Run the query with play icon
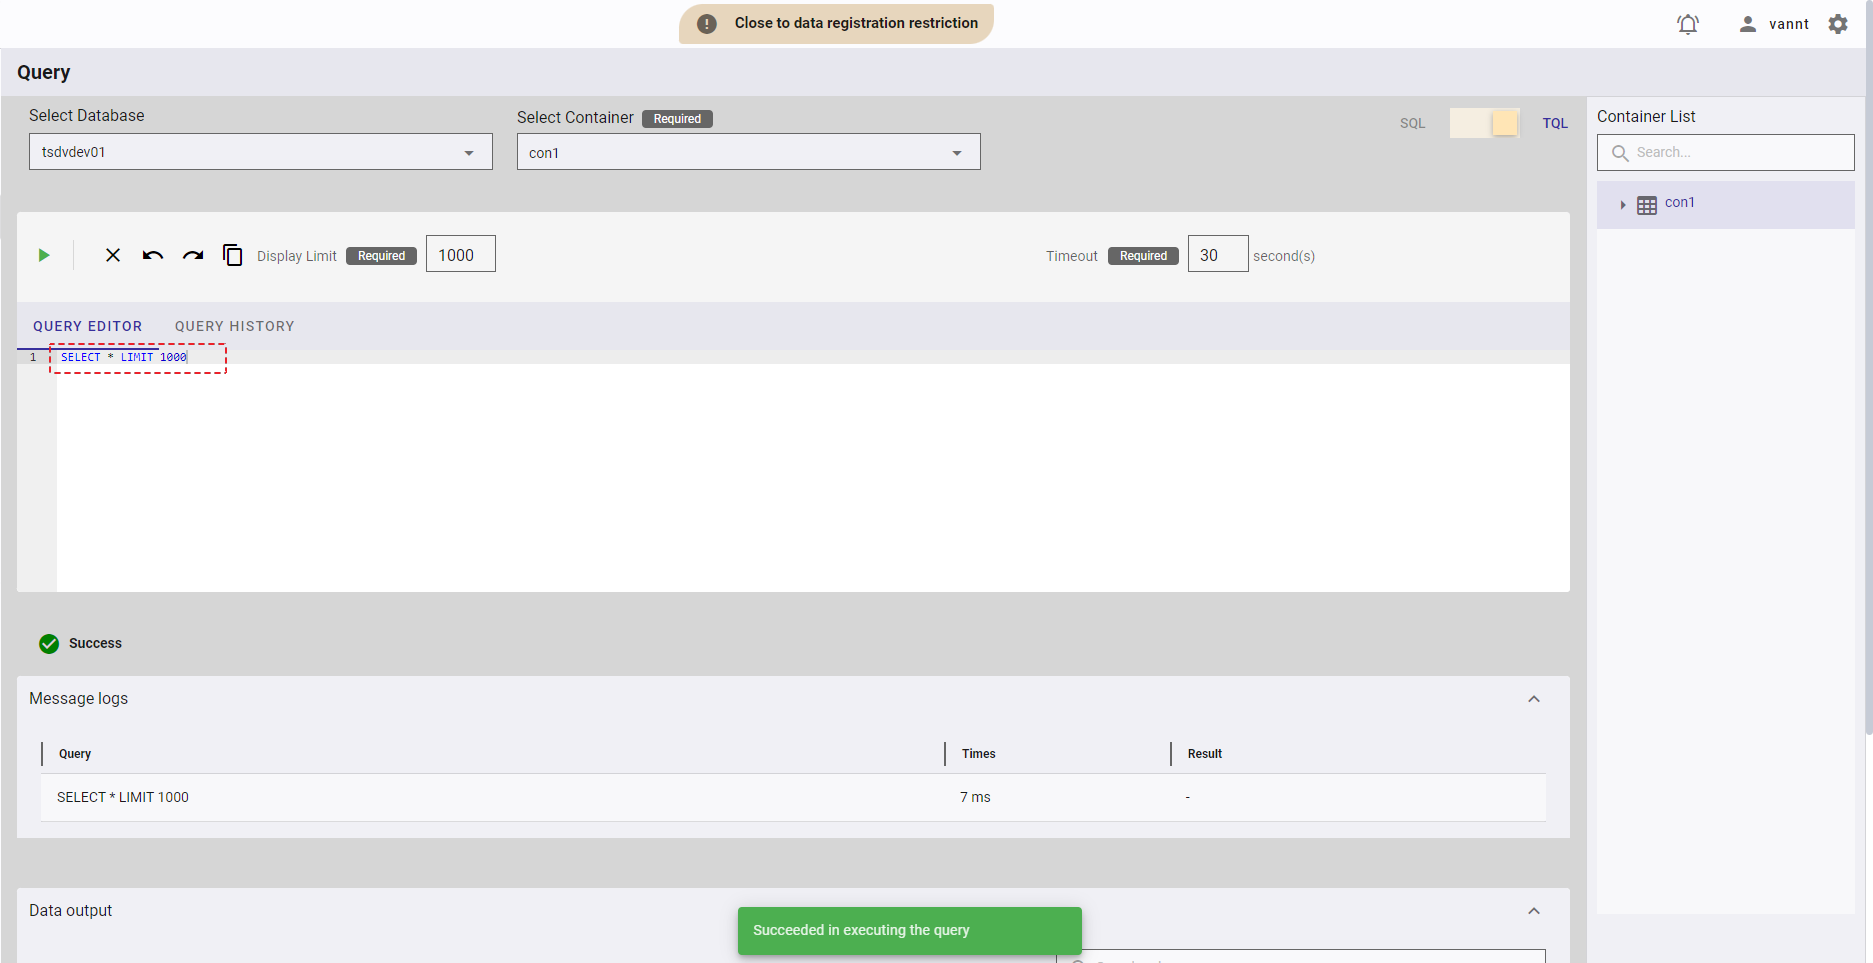This screenshot has height=963, width=1873. pyautogui.click(x=44, y=255)
